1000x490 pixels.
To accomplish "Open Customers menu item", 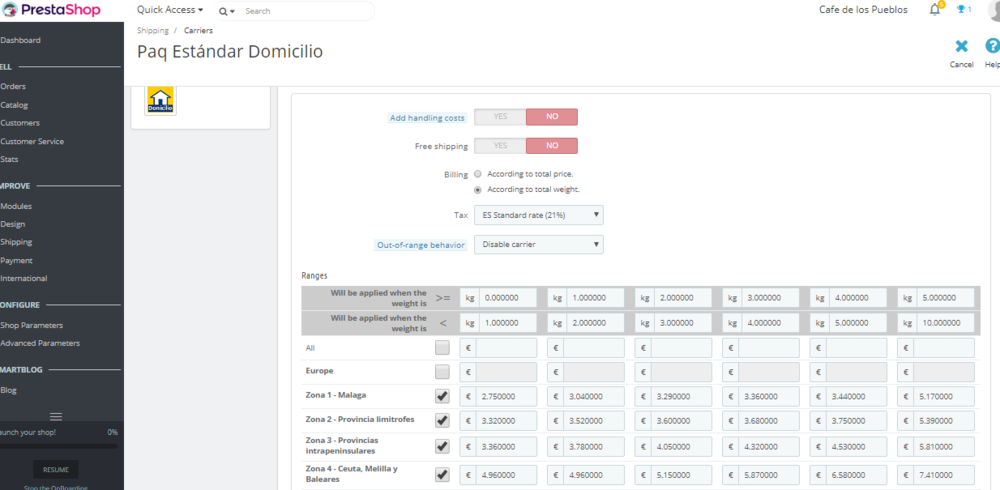I will [20, 122].
